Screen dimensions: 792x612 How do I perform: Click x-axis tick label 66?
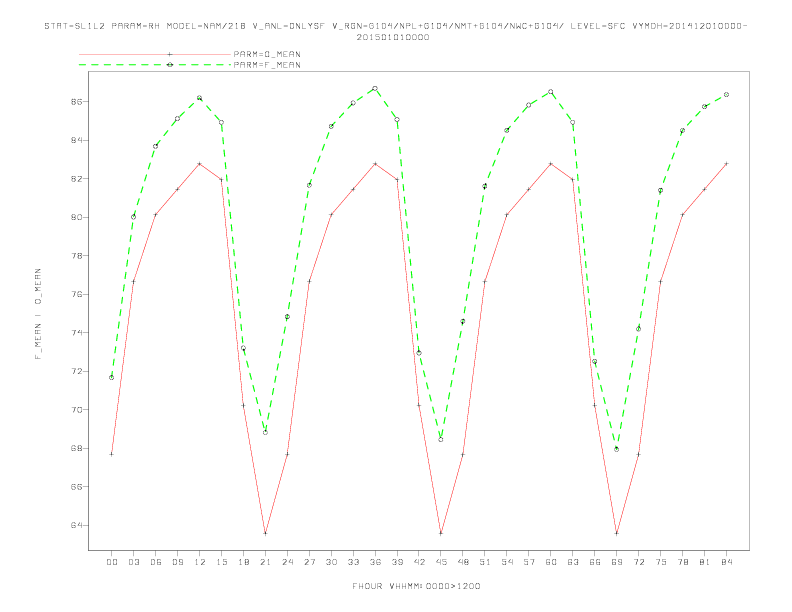tap(595, 562)
